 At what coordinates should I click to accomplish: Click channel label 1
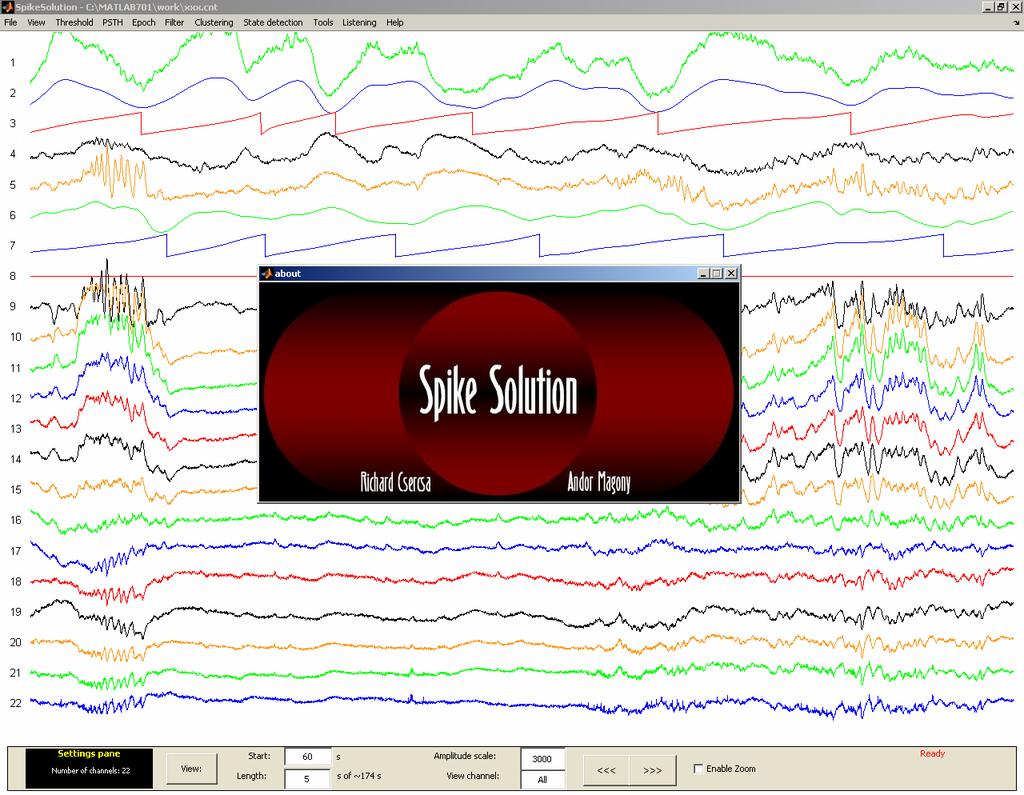click(x=12, y=63)
